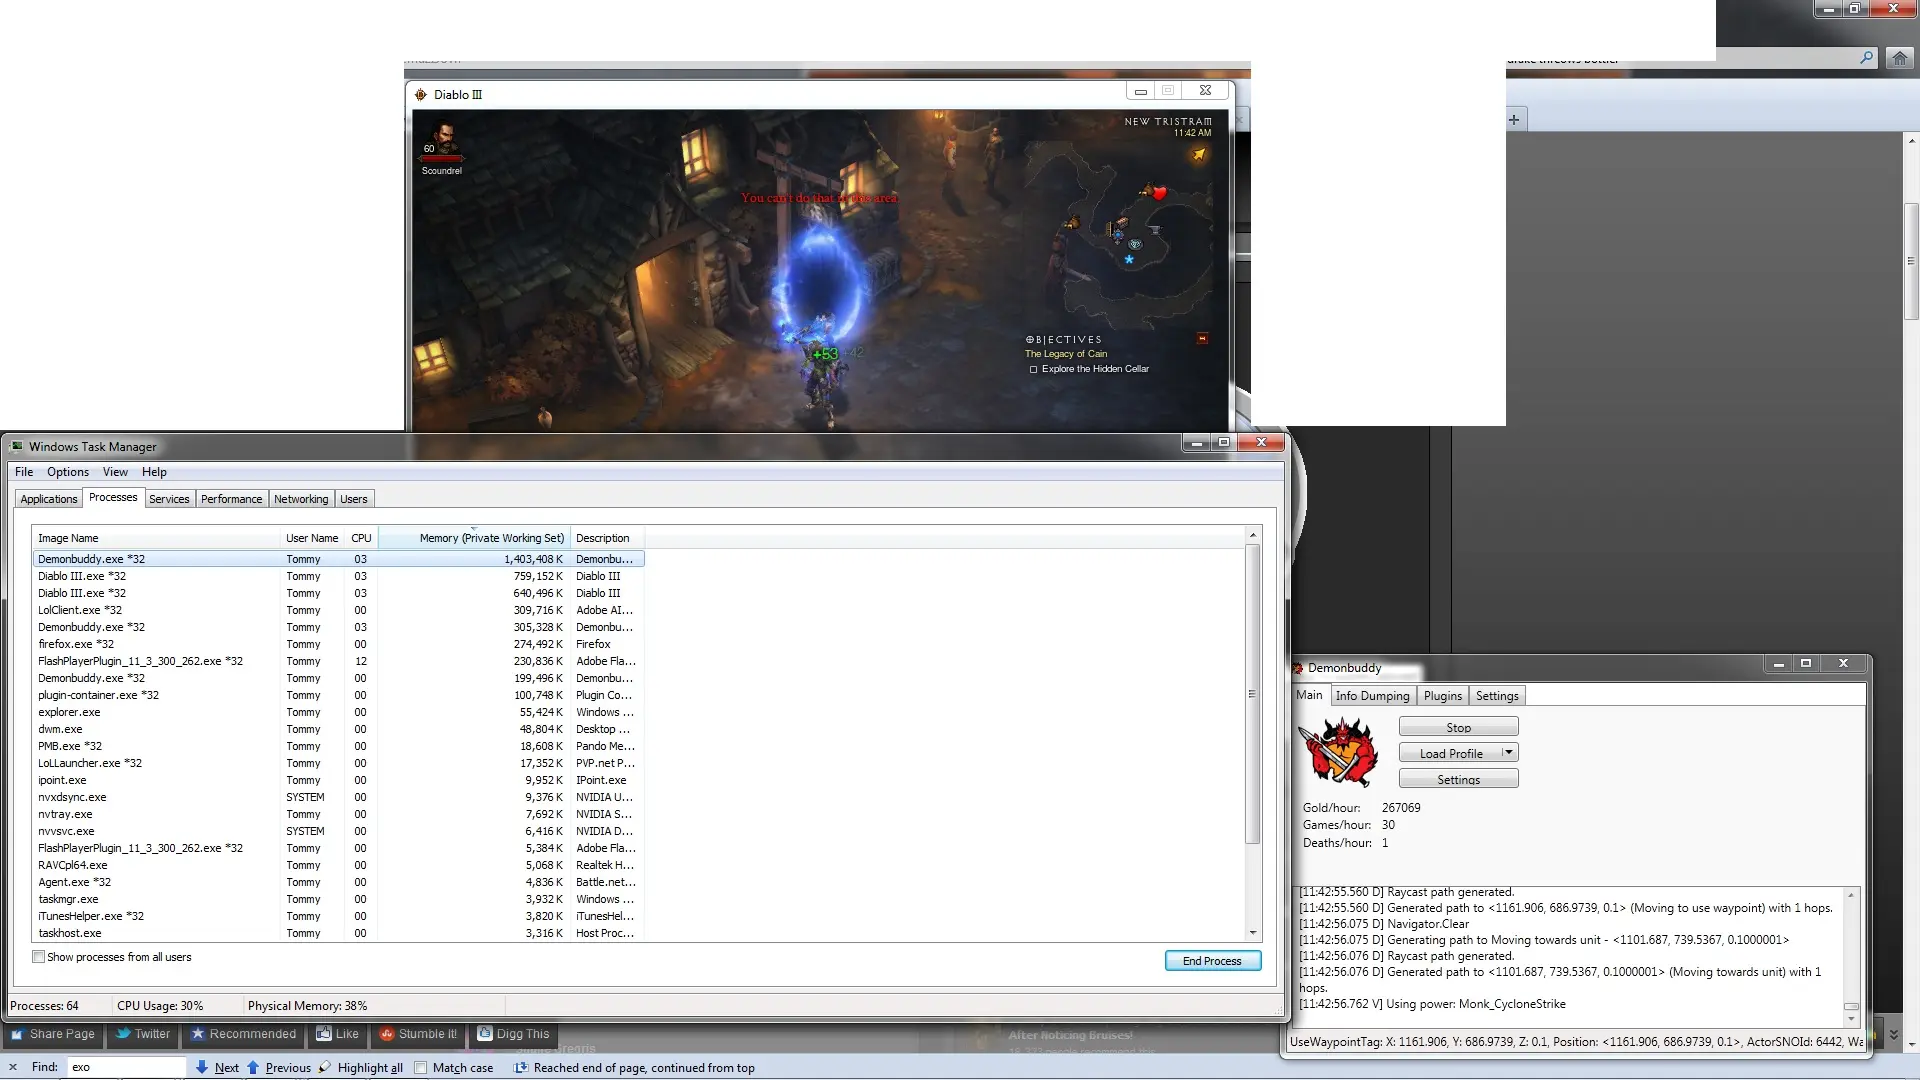Click the Firefox page scrollbar down arrow
Viewport: 1920px width, 1080px height.
pos(1911,1043)
